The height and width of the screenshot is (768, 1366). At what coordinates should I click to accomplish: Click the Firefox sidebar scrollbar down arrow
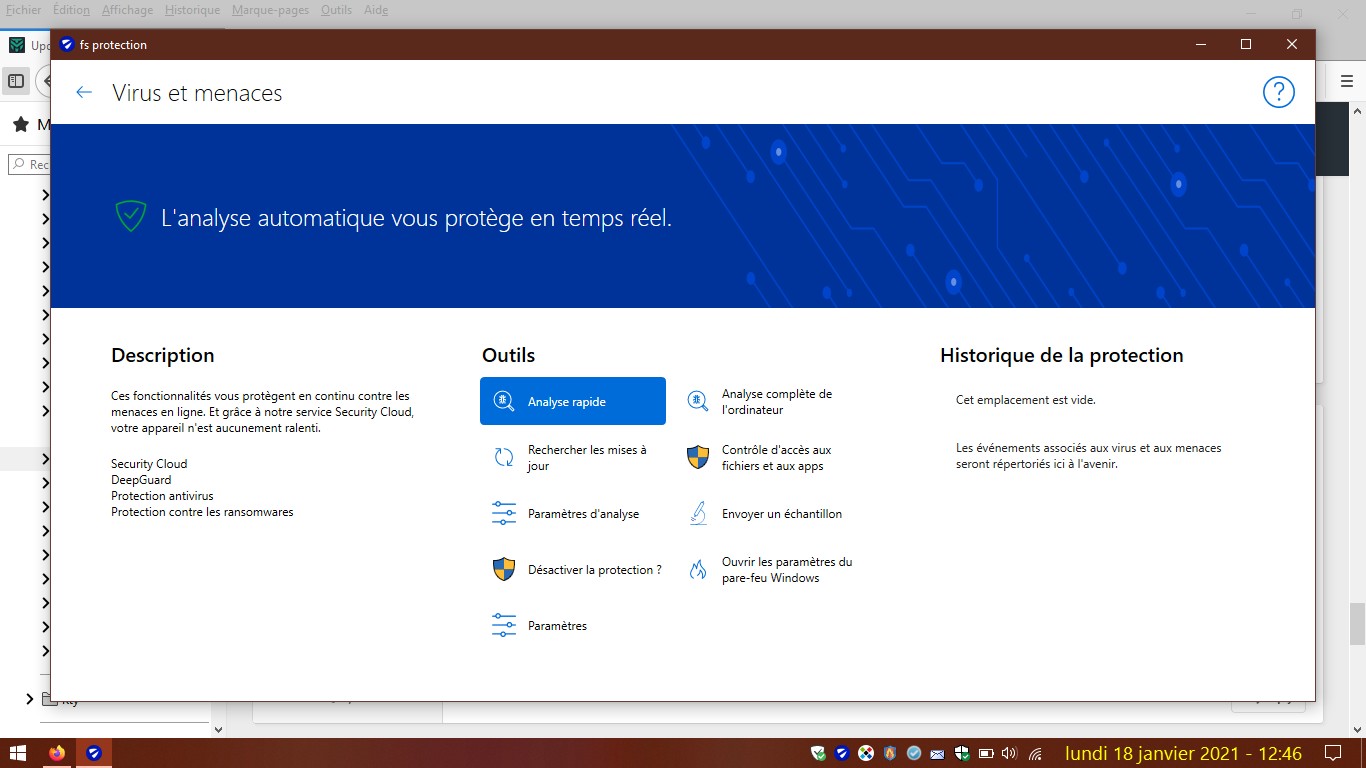point(220,730)
